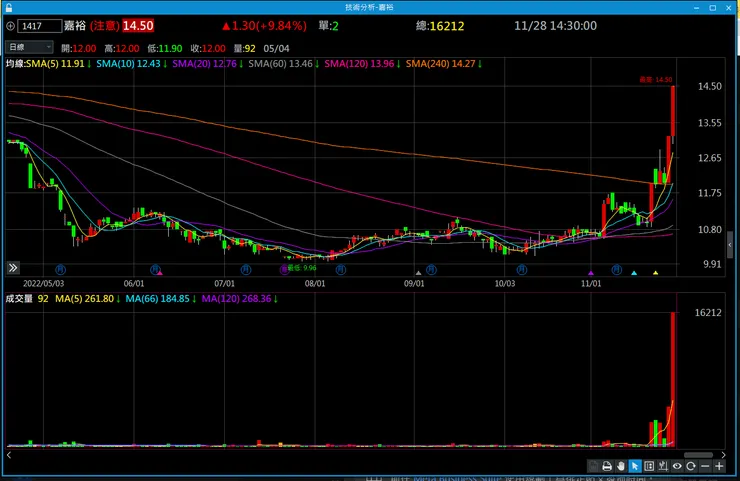The image size is (740, 481).
Task: Open the panel layout icon in the toolbar
Action: point(649,466)
